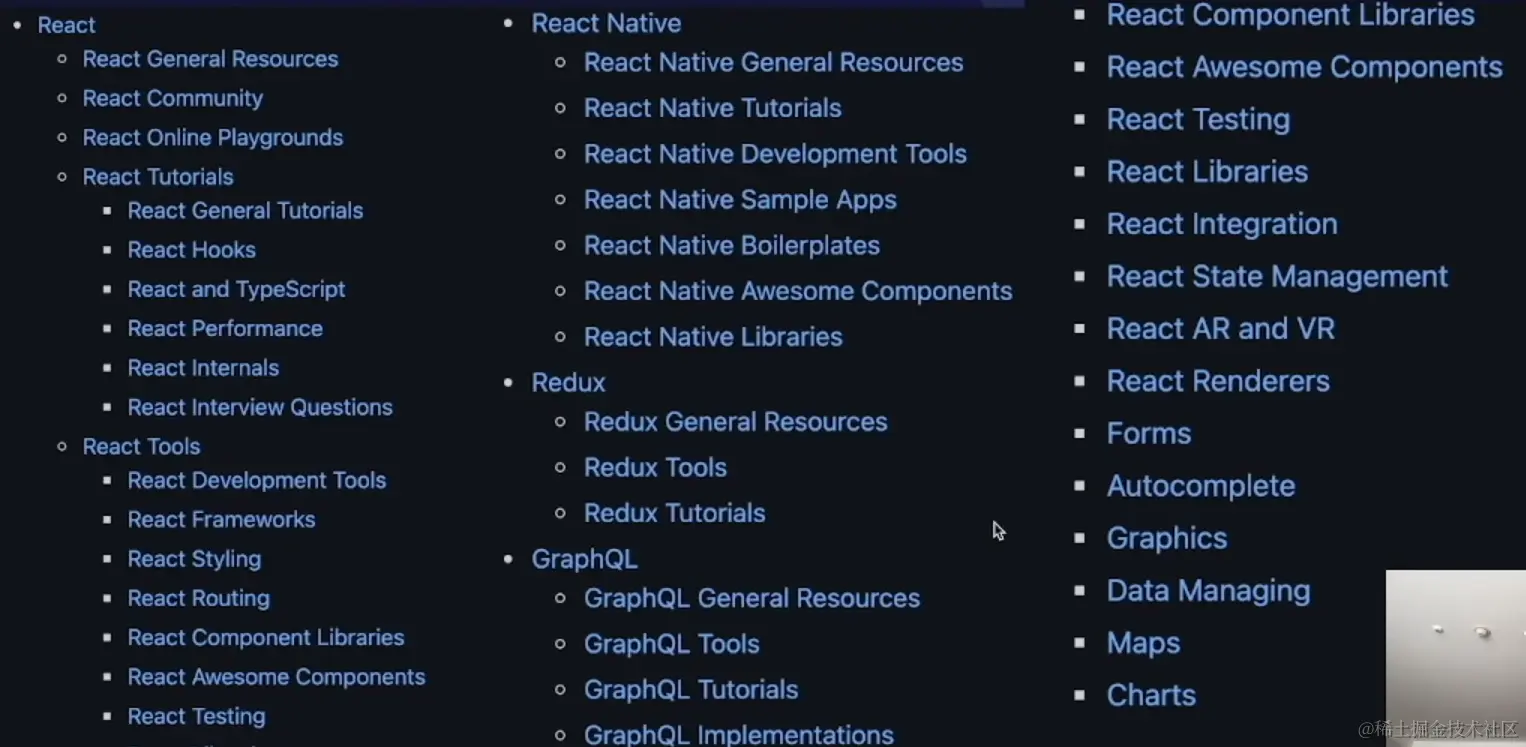Open React Native Development Tools
The width and height of the screenshot is (1526, 747).
[x=775, y=153]
